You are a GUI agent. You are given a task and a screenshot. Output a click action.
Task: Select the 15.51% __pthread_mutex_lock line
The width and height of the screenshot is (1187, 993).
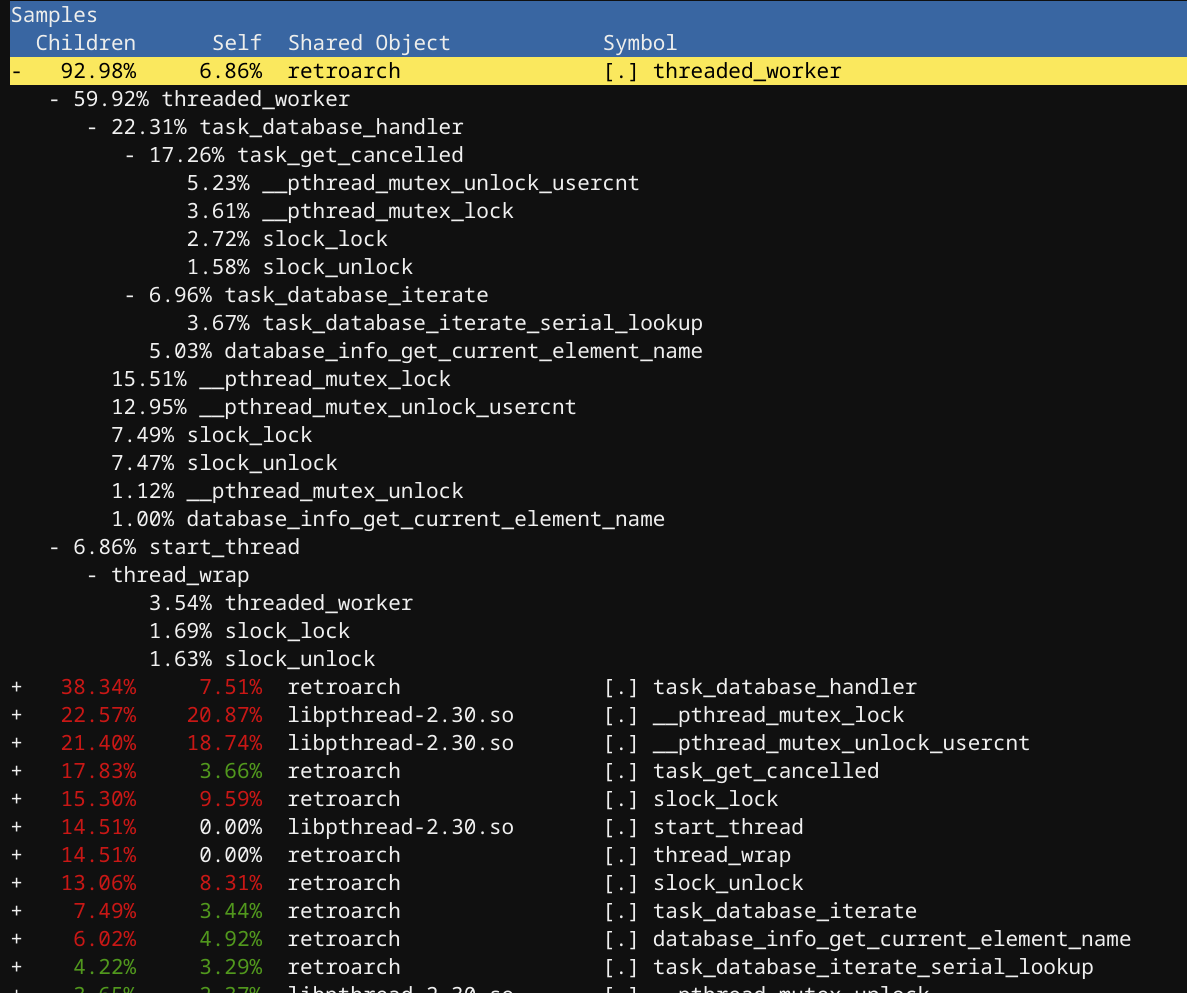[x=281, y=379]
